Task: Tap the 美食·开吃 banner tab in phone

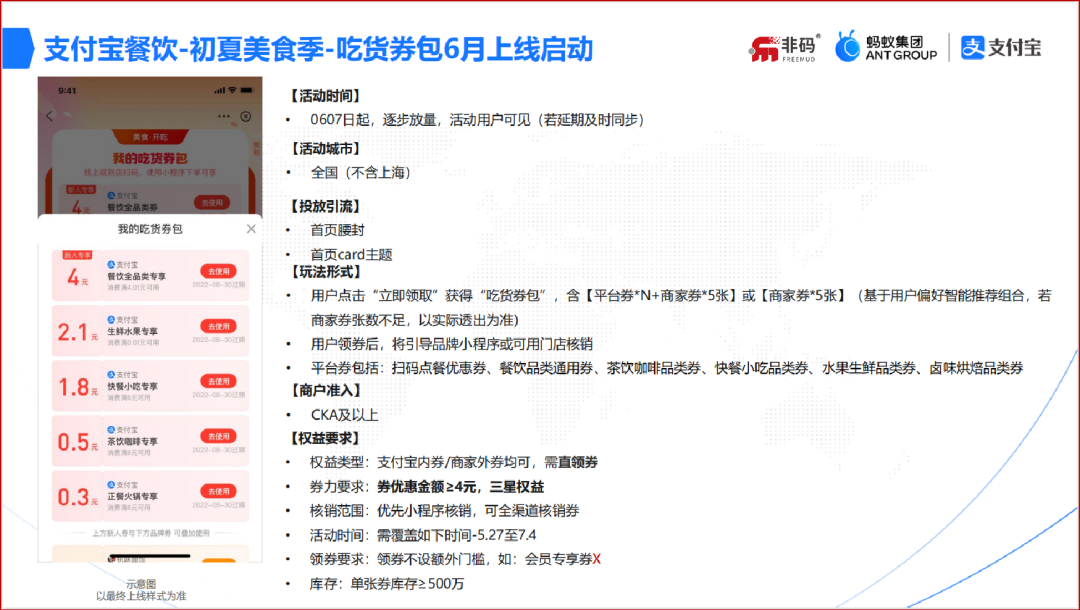Action: 150,136
